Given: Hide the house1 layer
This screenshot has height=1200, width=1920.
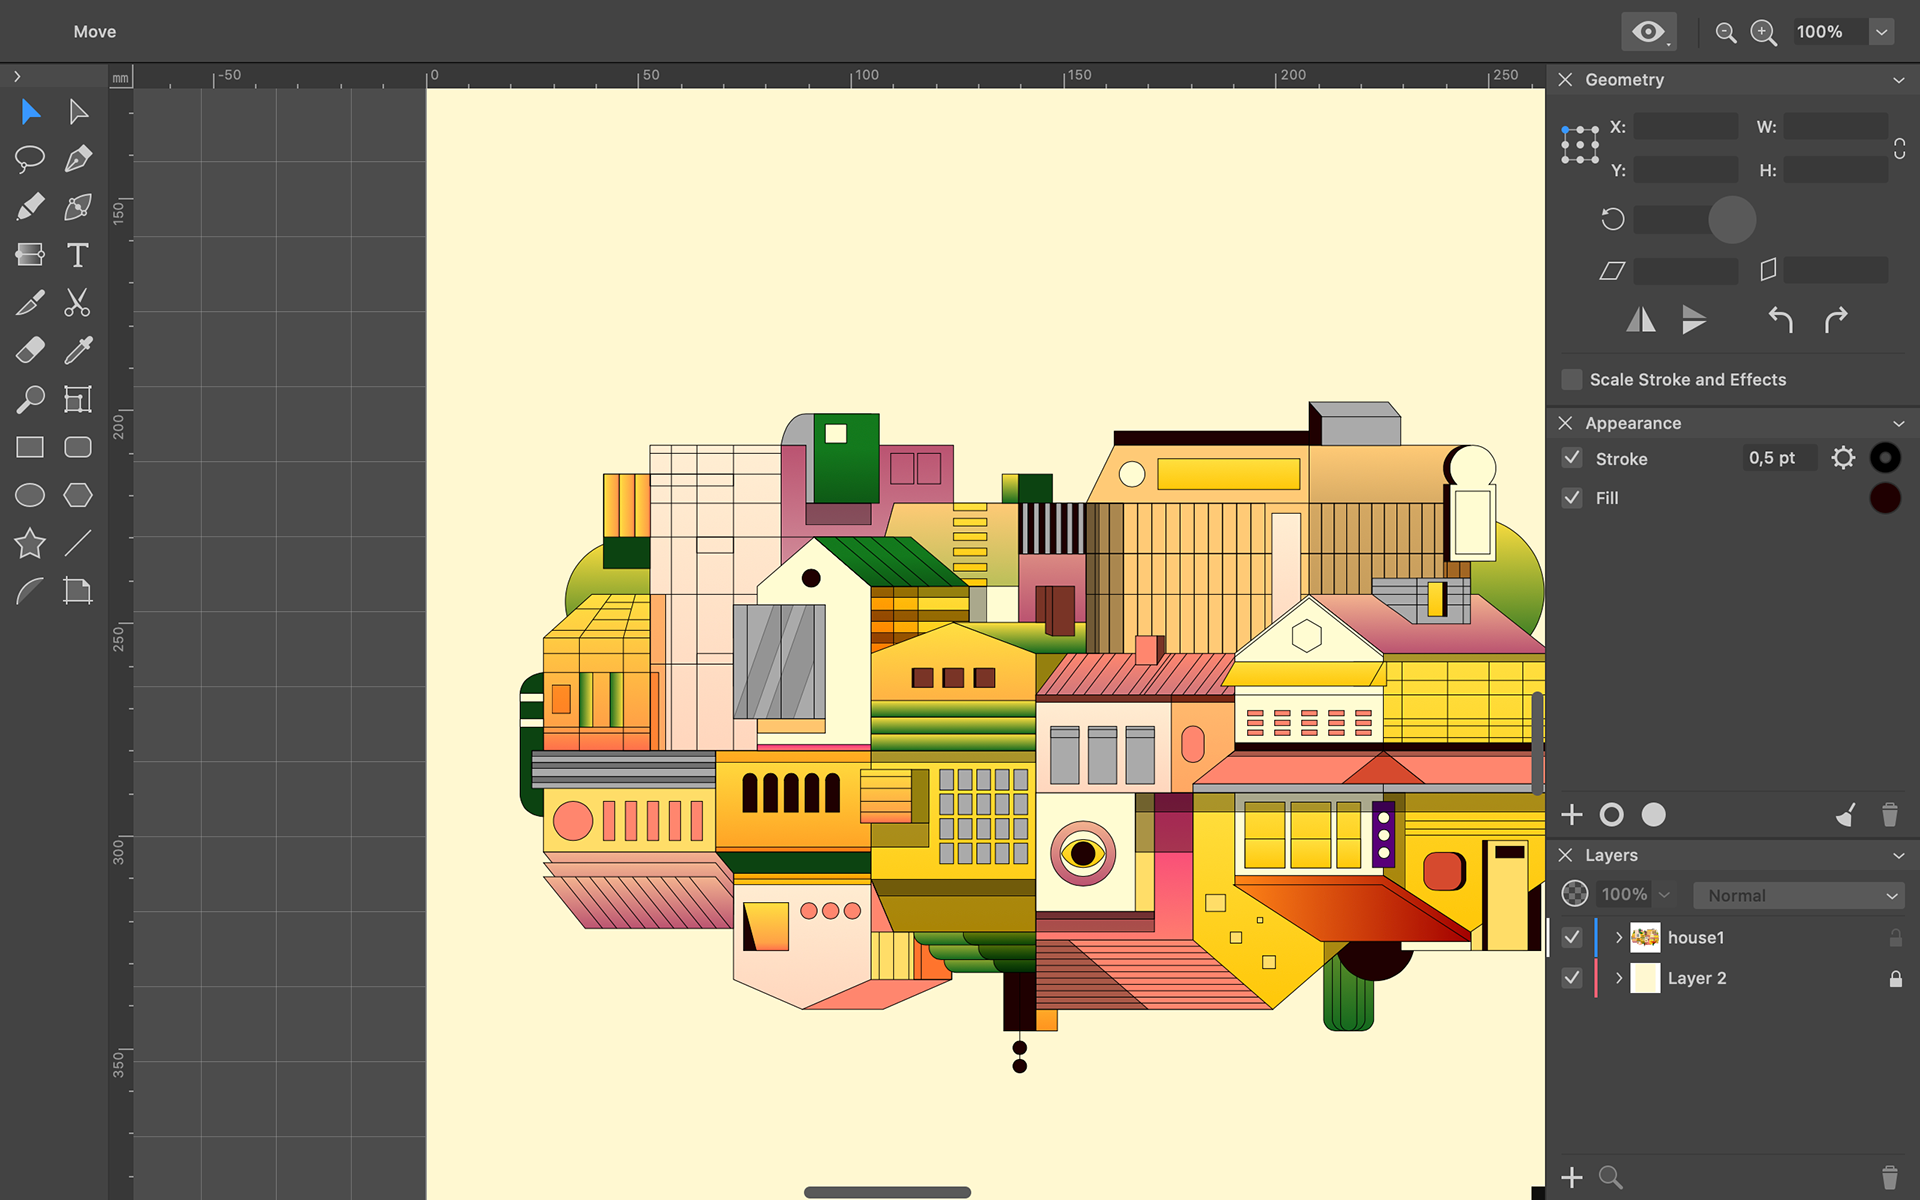Looking at the screenshot, I should (1572, 937).
